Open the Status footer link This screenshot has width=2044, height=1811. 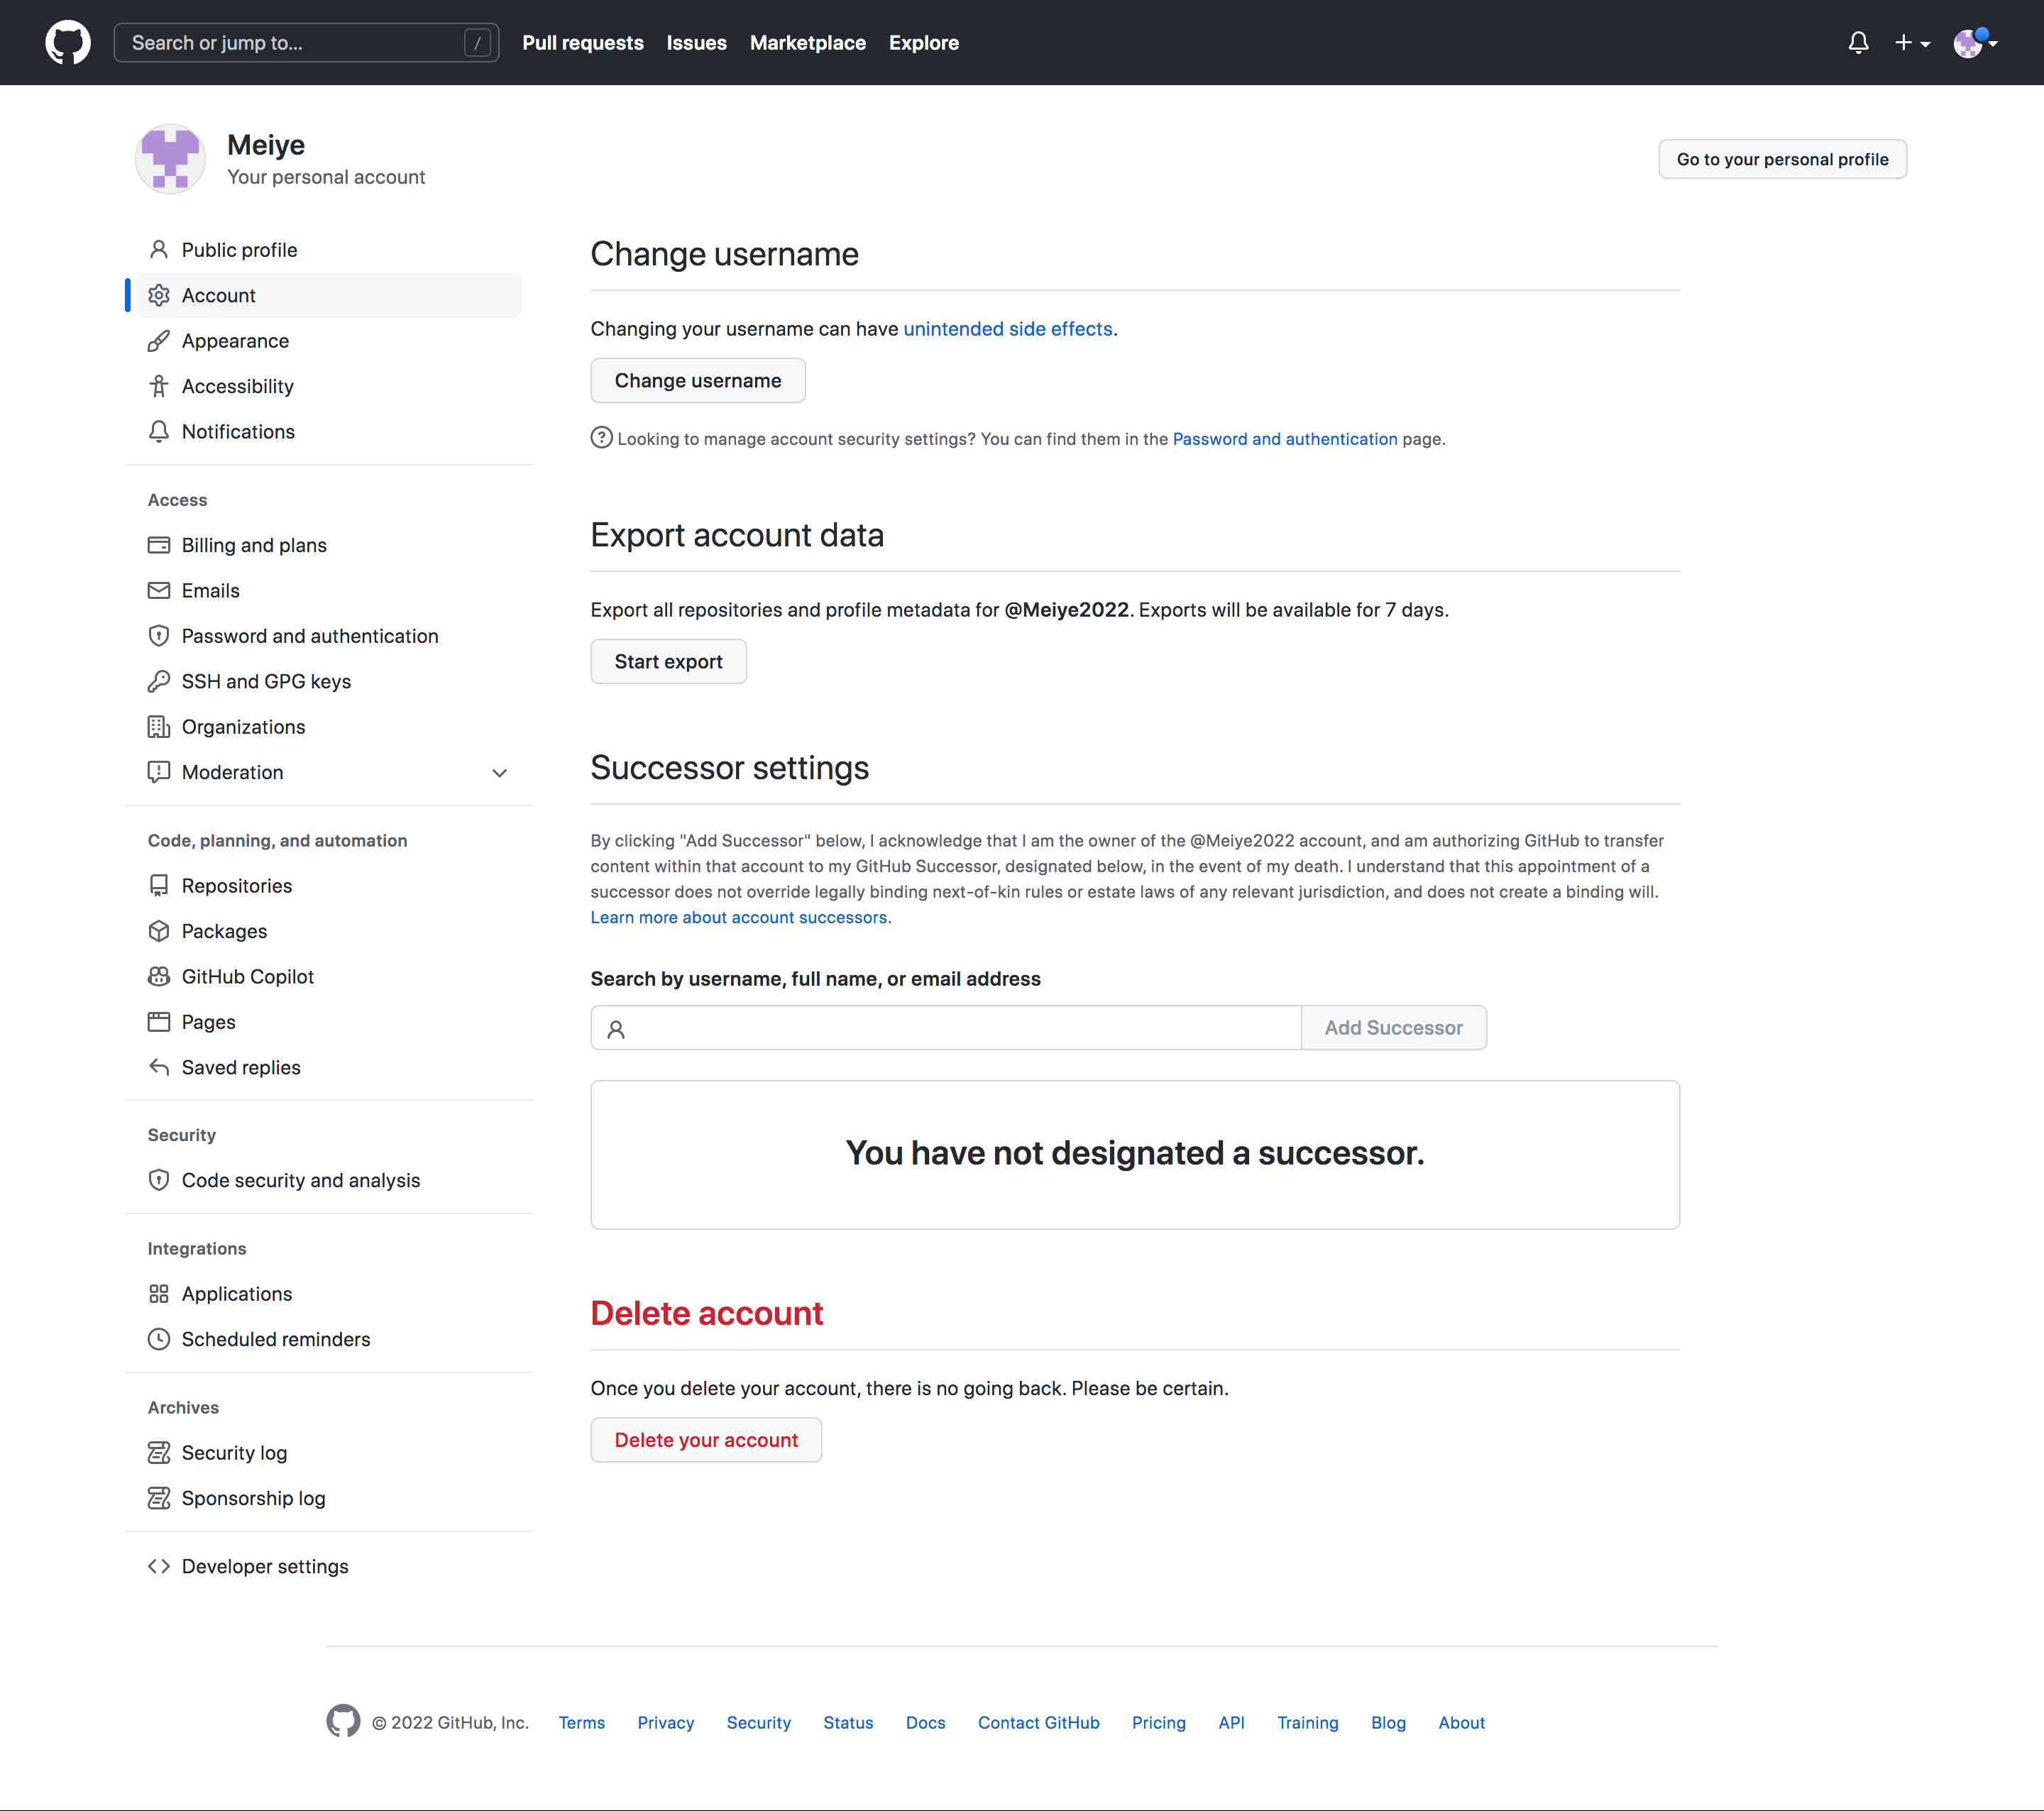(848, 1722)
